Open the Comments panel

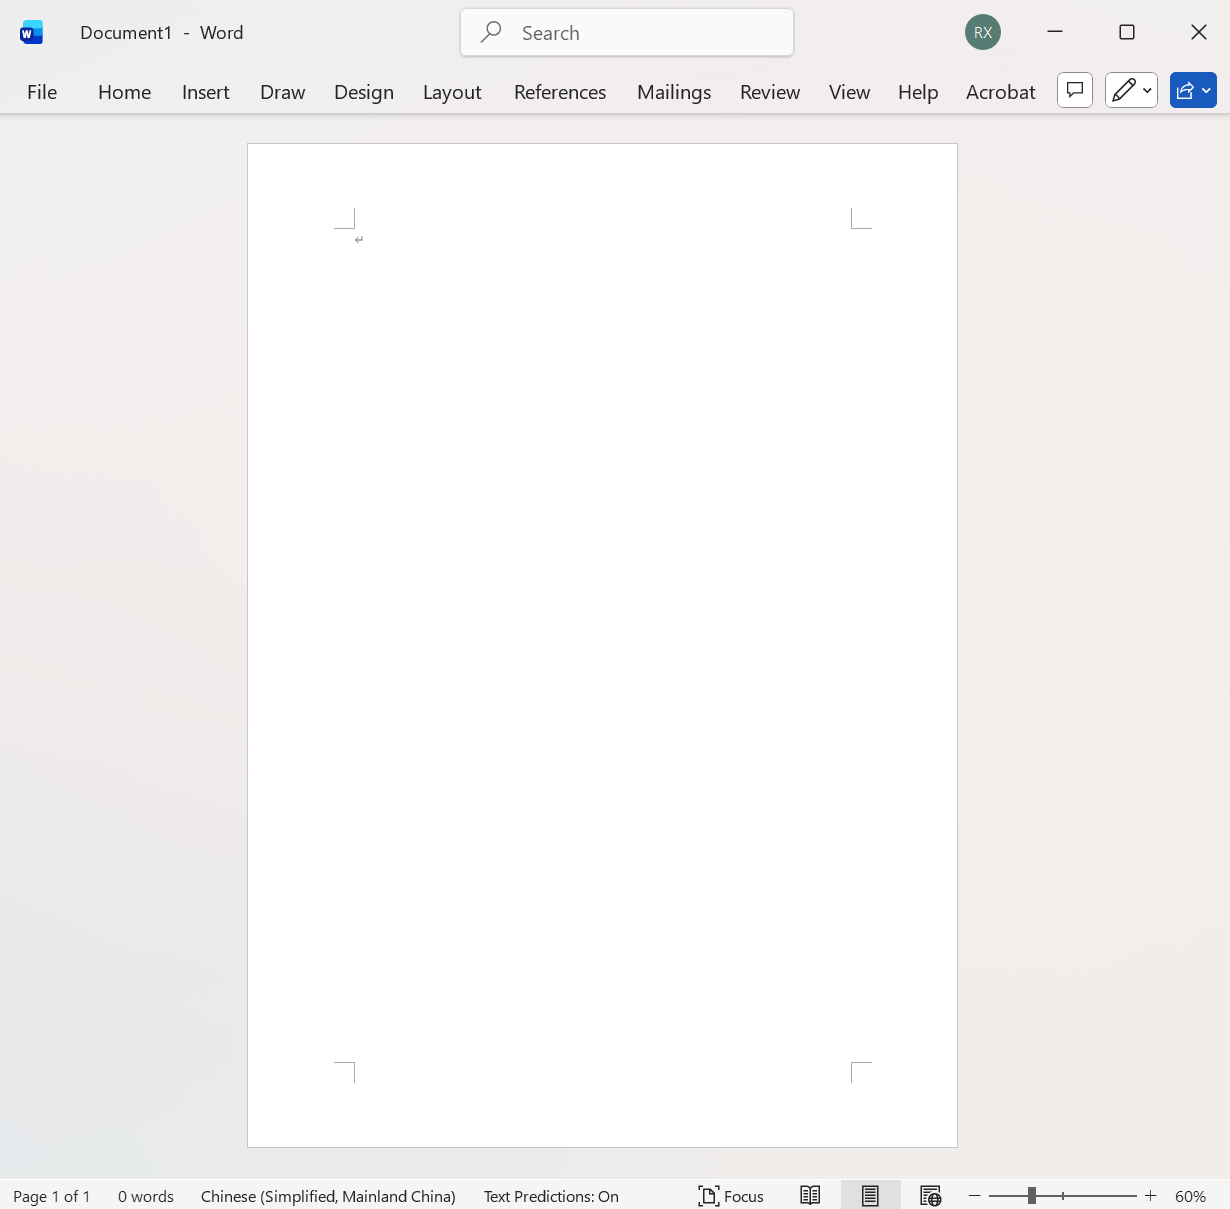point(1074,90)
